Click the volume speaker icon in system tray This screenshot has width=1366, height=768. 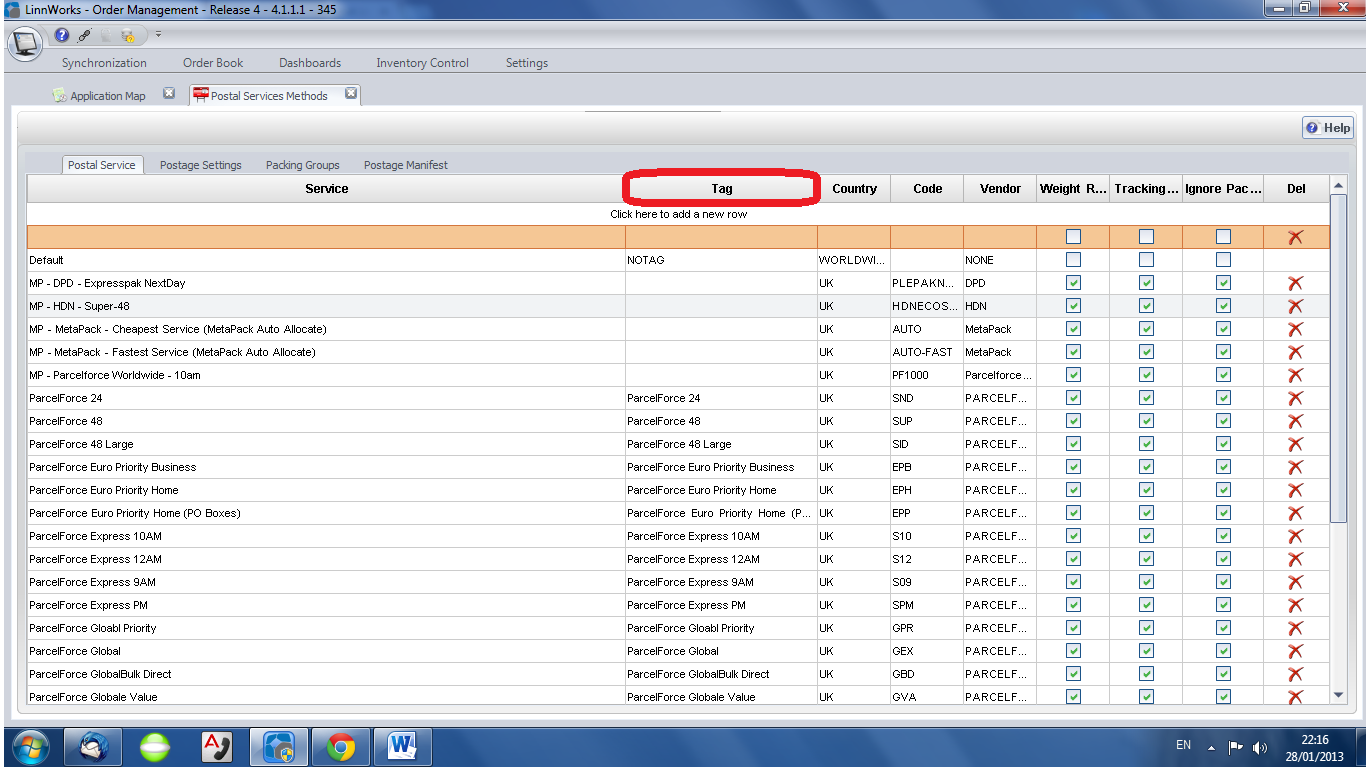point(1260,747)
